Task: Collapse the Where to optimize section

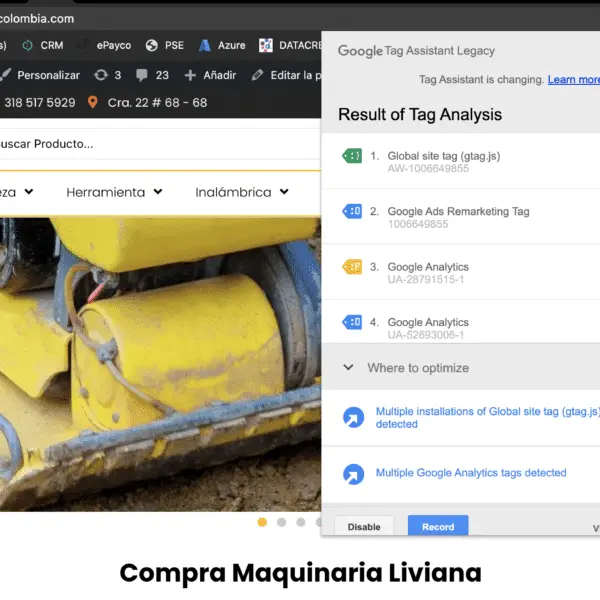Action: [348, 368]
